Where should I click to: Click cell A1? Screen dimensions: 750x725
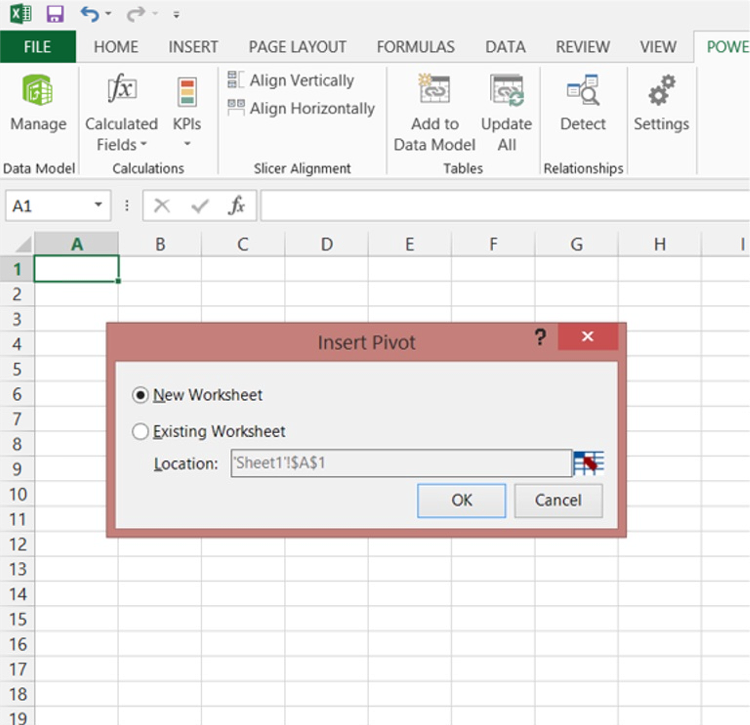(x=77, y=268)
